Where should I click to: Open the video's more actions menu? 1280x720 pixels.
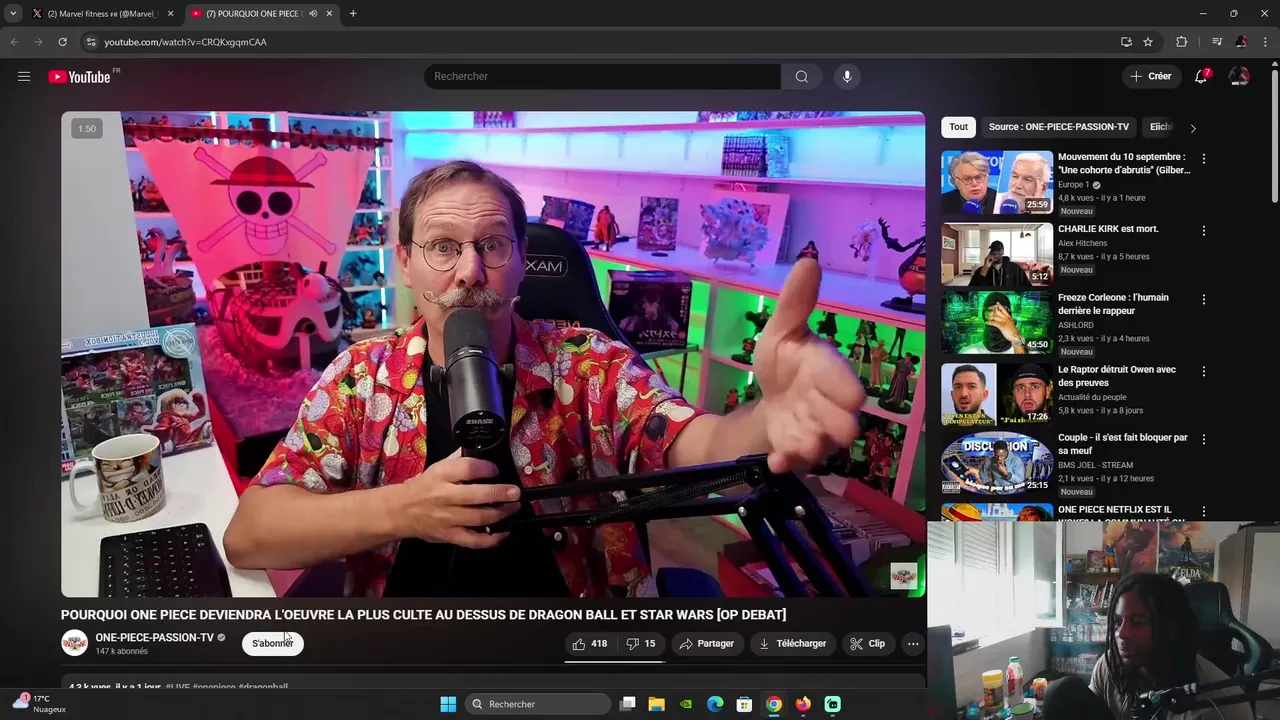pos(913,644)
